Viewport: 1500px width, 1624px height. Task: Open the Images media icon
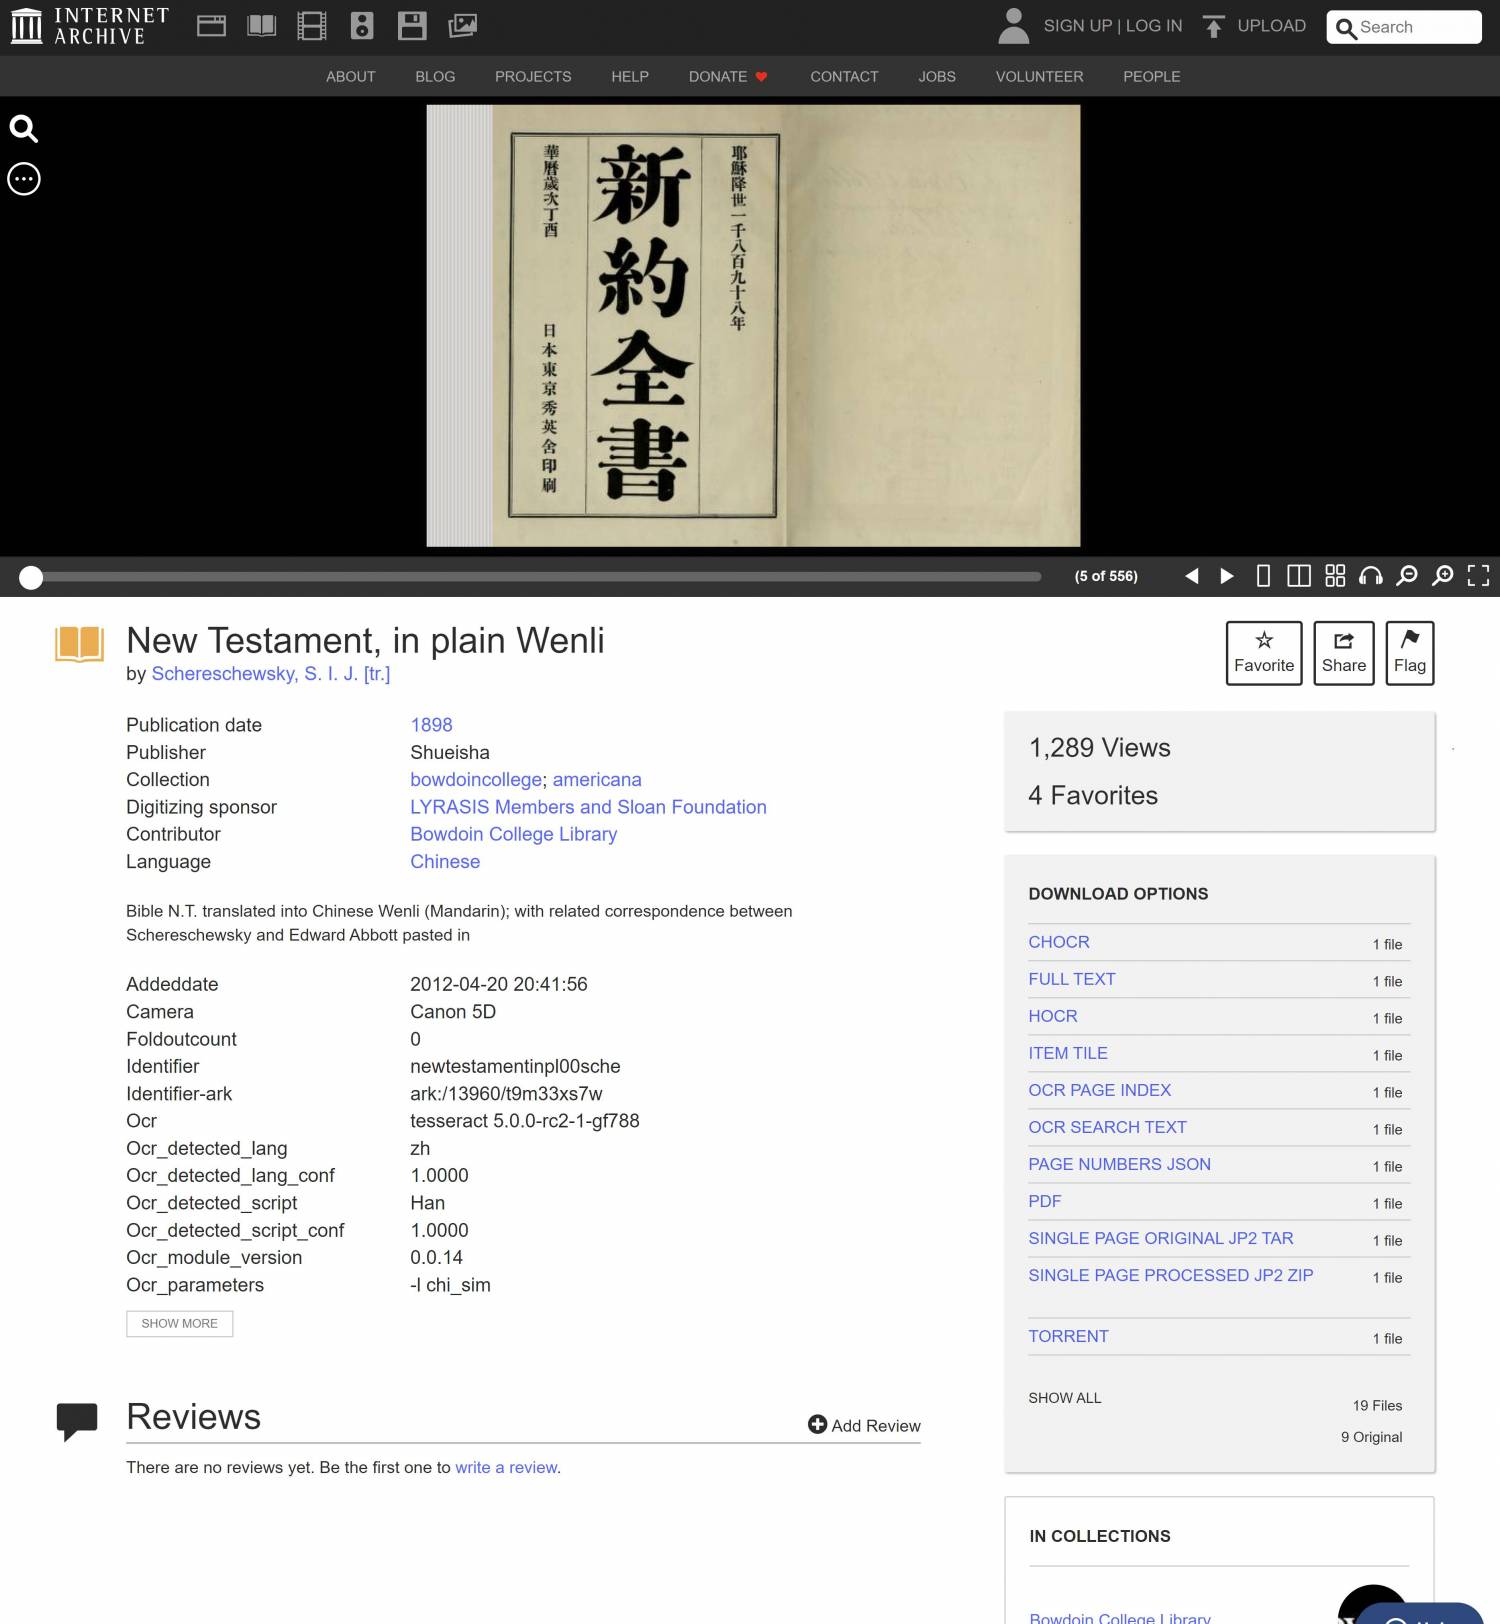(x=462, y=26)
